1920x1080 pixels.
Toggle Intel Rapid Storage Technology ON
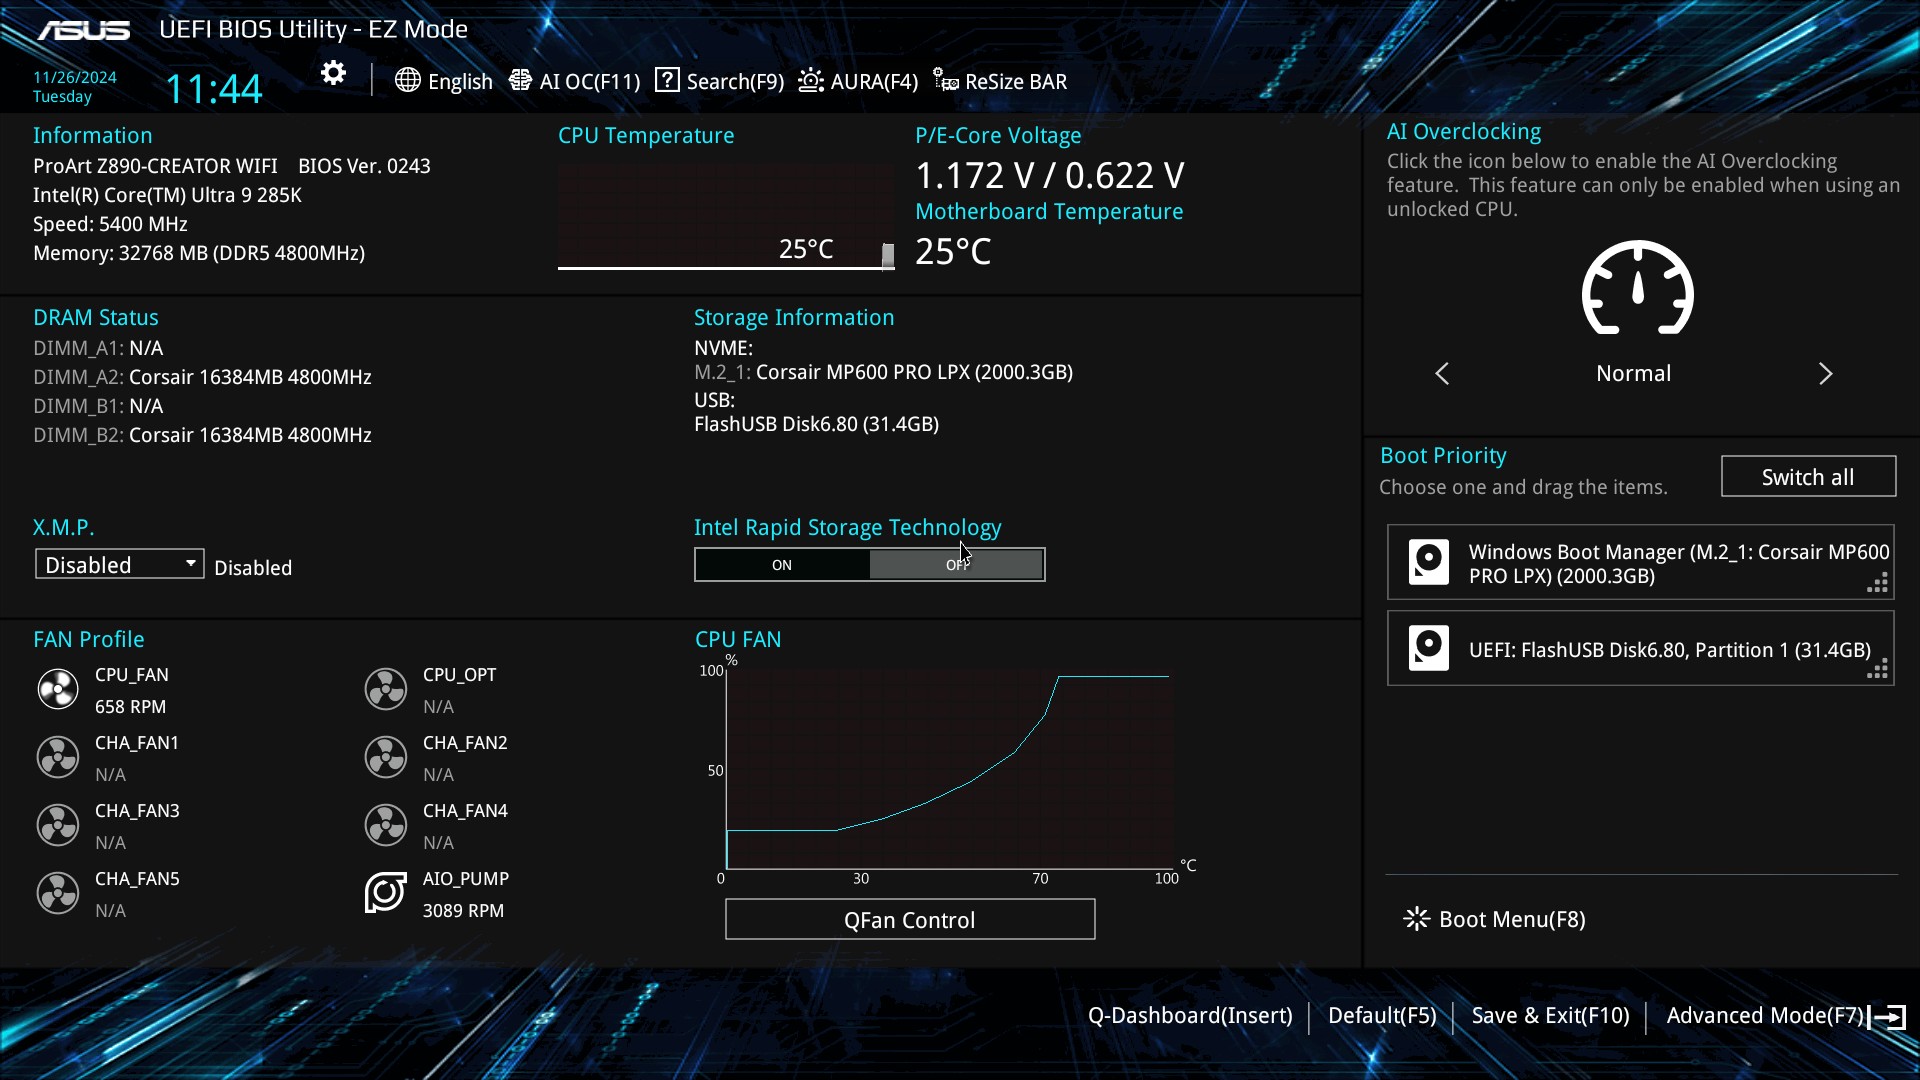coord(781,564)
